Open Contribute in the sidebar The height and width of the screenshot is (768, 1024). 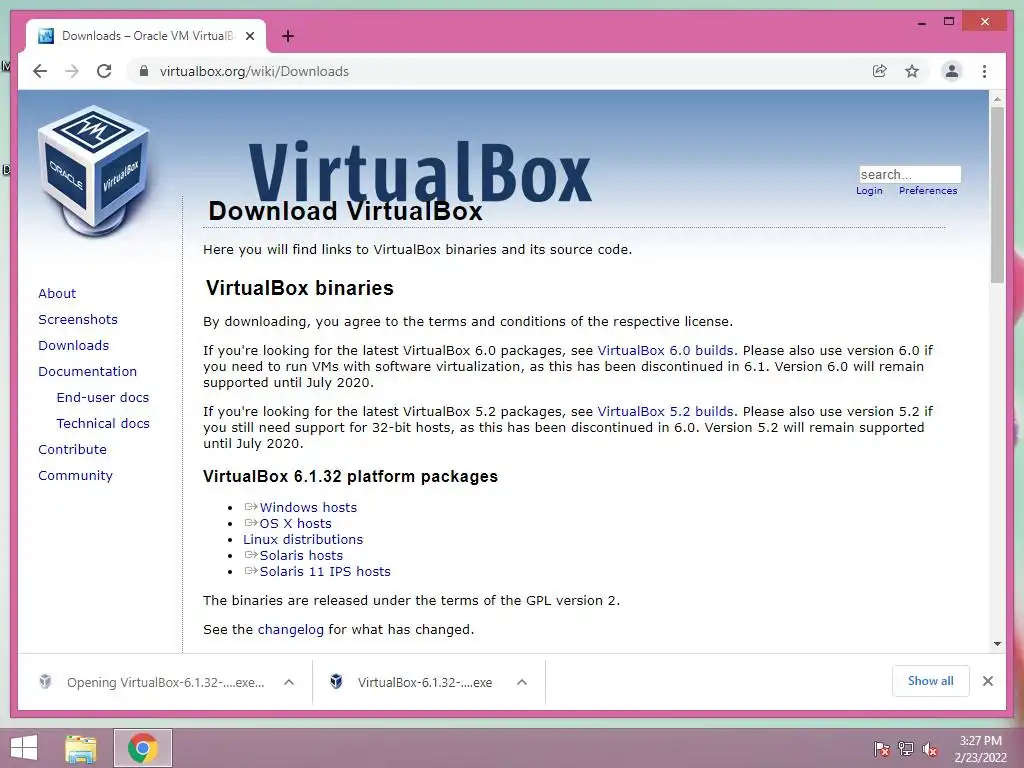tap(72, 450)
